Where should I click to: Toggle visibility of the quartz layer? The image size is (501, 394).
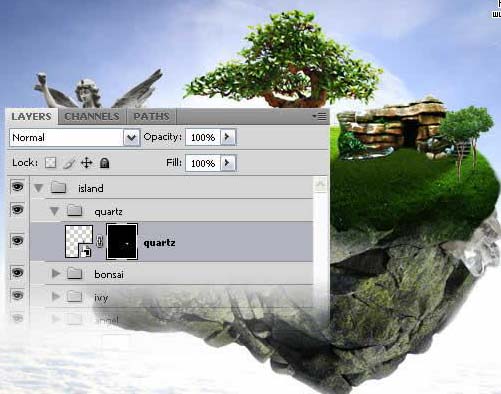pyautogui.click(x=17, y=240)
